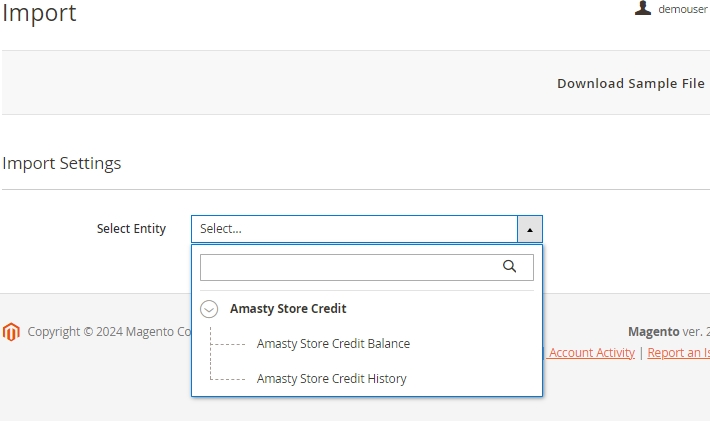Choose Amasty Store Credit History entity

coord(331,378)
